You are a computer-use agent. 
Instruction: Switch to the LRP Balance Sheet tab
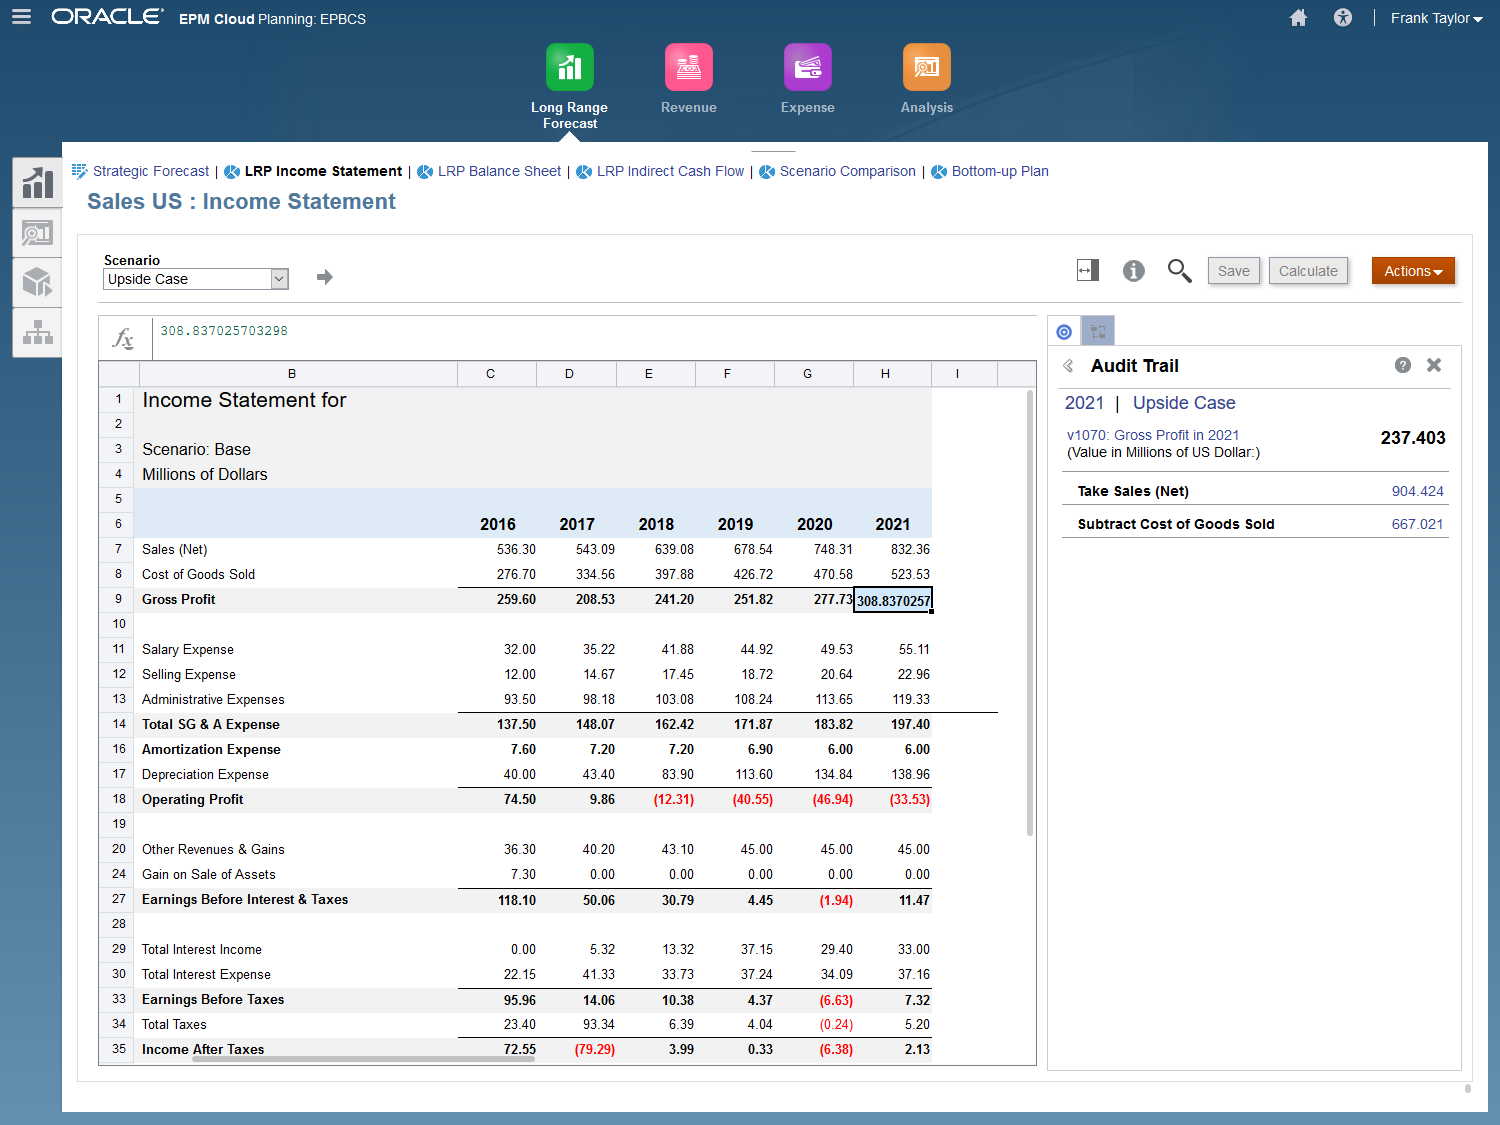pyautogui.click(x=499, y=171)
